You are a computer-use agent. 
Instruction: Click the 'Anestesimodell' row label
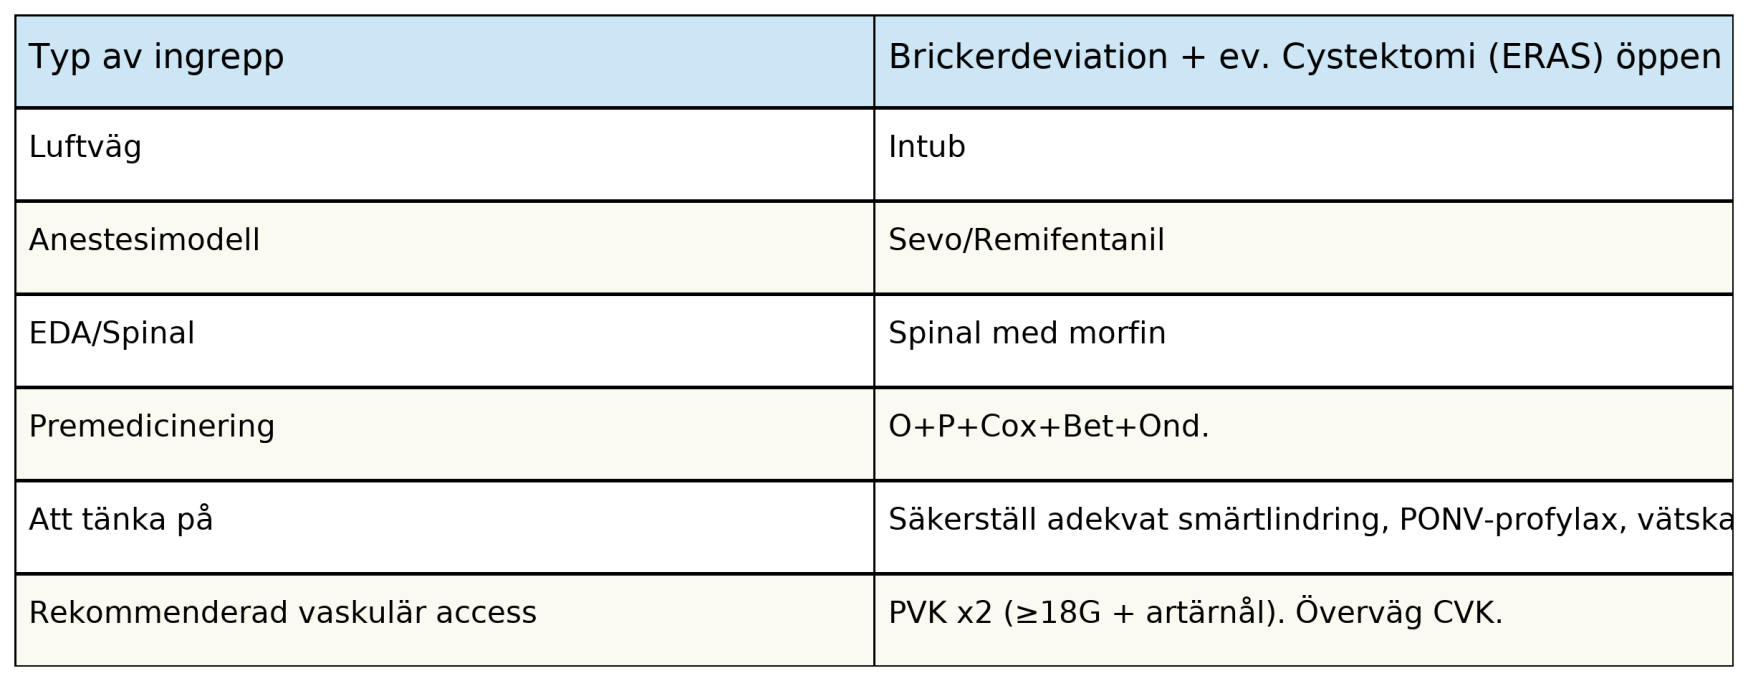tap(144, 241)
